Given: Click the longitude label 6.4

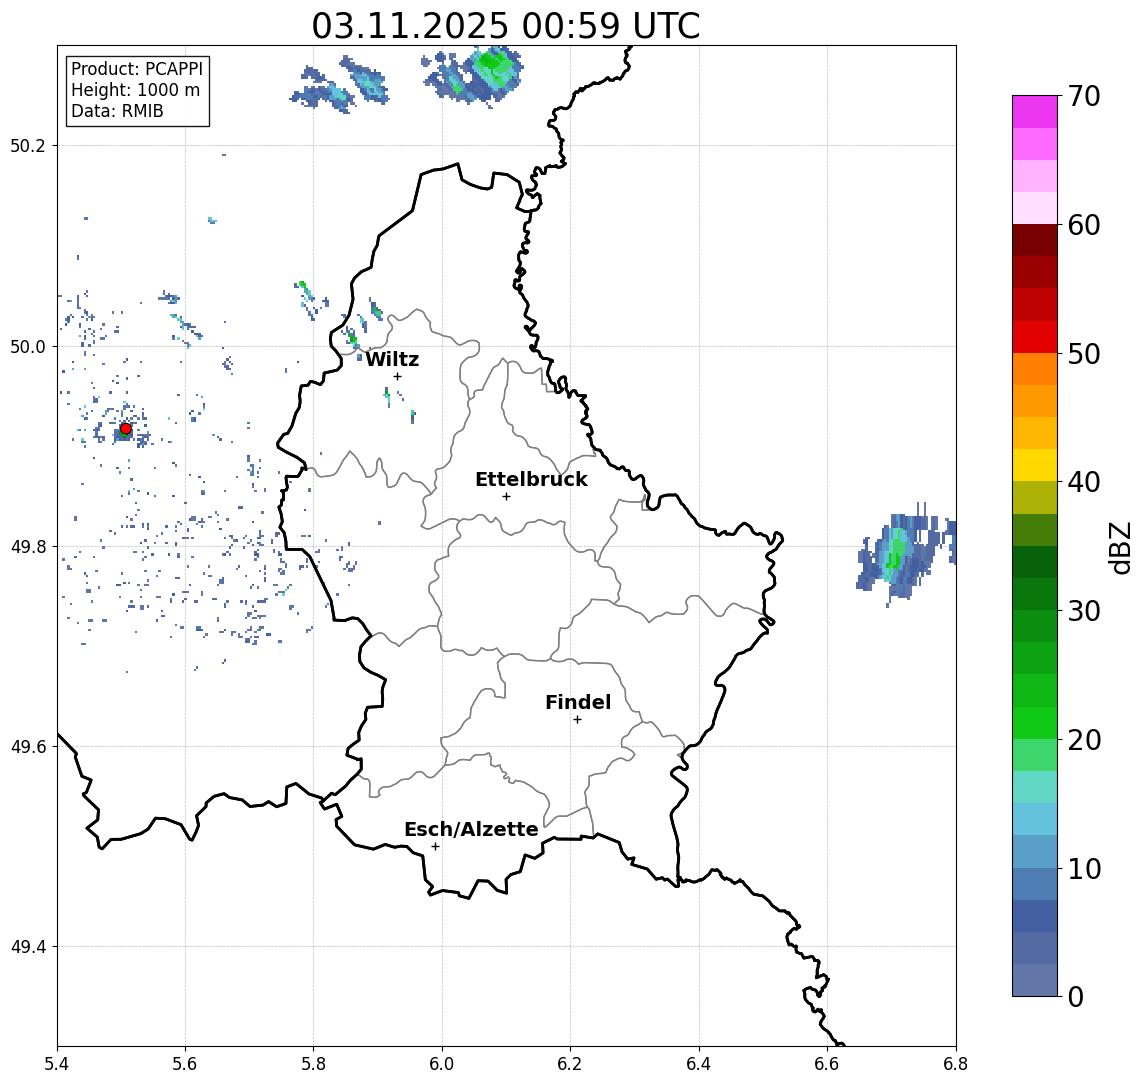Looking at the screenshot, I should (699, 1064).
